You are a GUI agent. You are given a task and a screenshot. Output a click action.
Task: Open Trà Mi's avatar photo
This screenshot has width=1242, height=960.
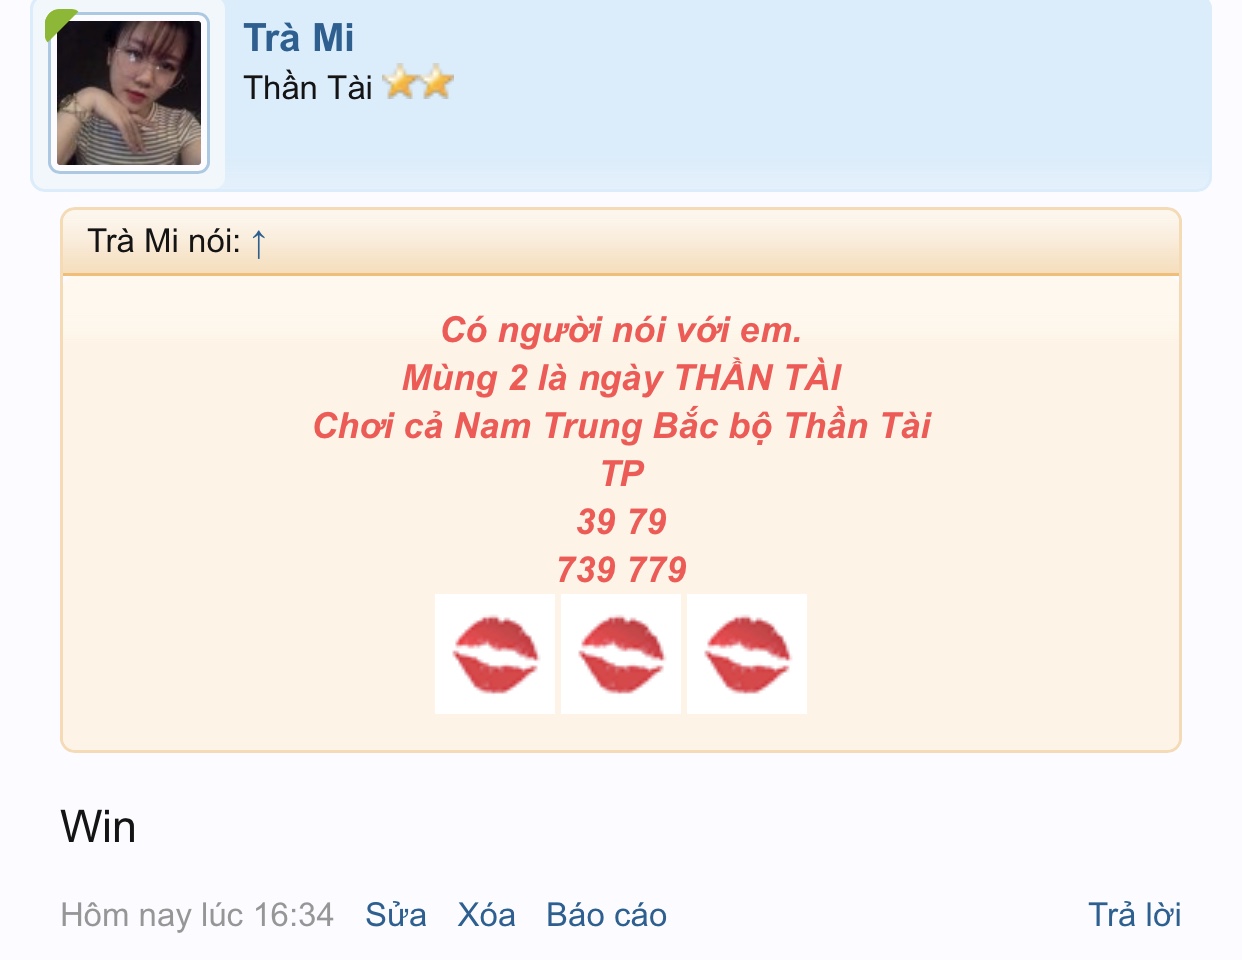[x=129, y=92]
